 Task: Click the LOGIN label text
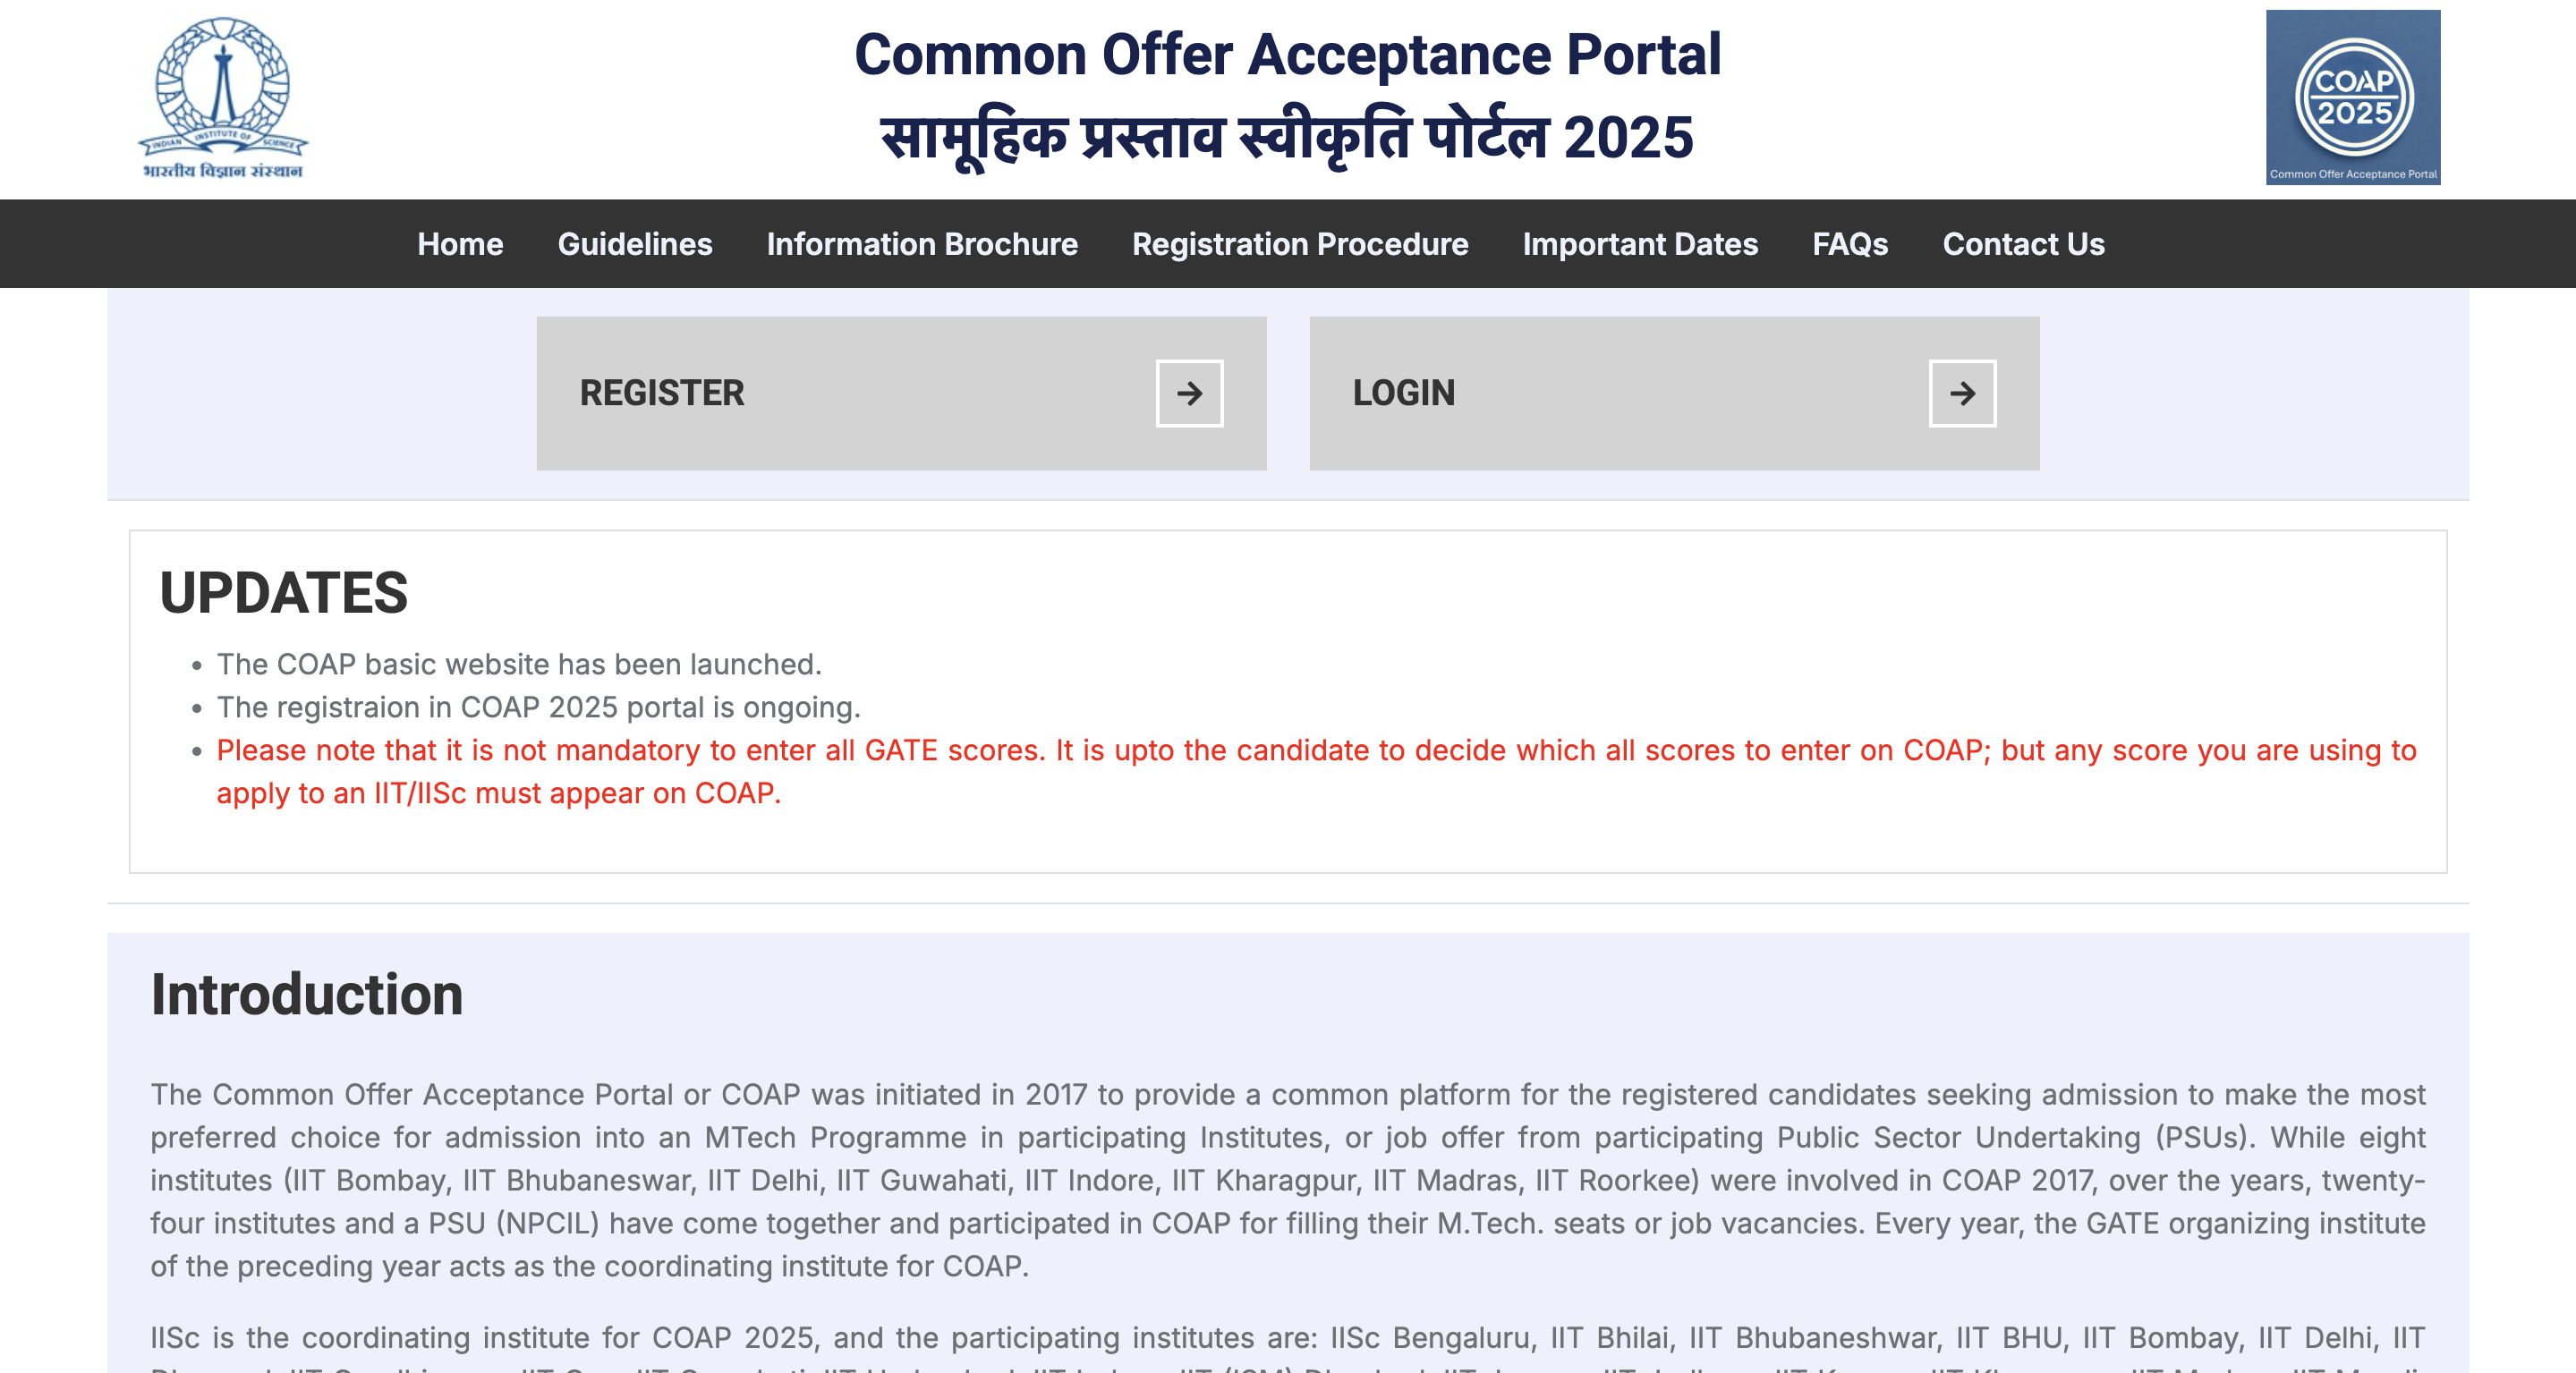pos(1404,393)
